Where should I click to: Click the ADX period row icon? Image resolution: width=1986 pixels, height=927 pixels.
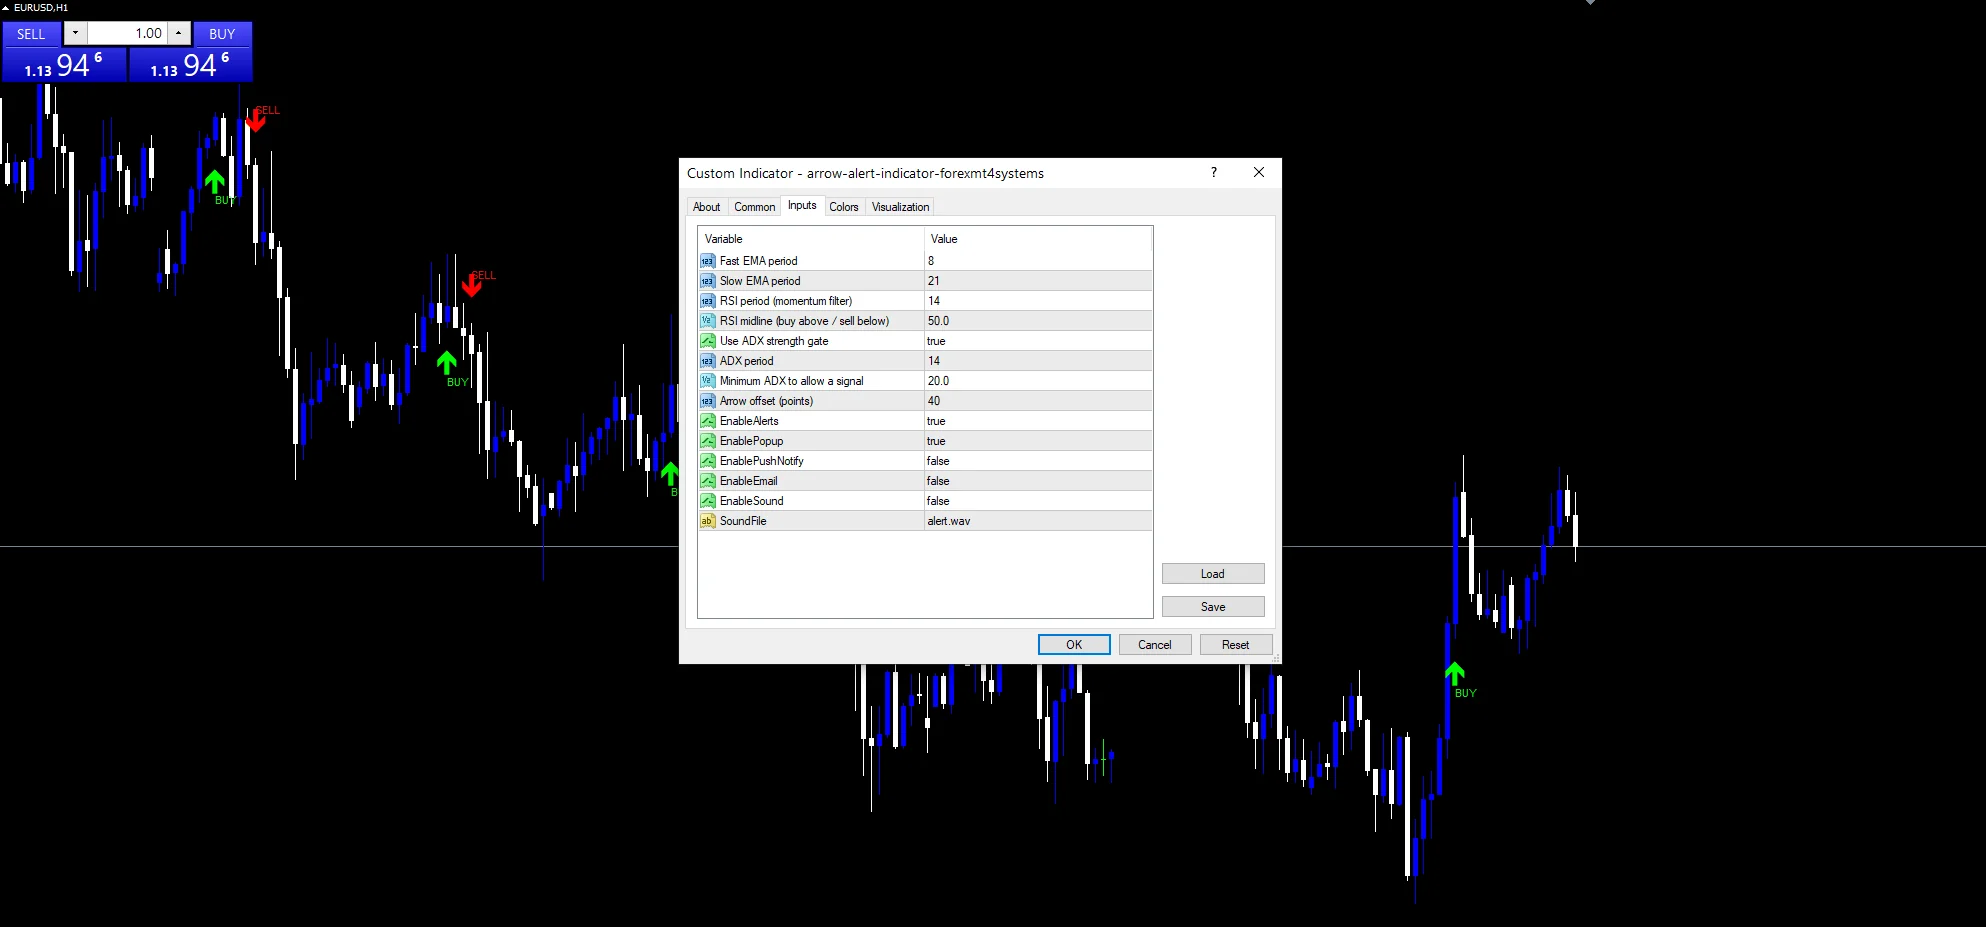point(708,361)
